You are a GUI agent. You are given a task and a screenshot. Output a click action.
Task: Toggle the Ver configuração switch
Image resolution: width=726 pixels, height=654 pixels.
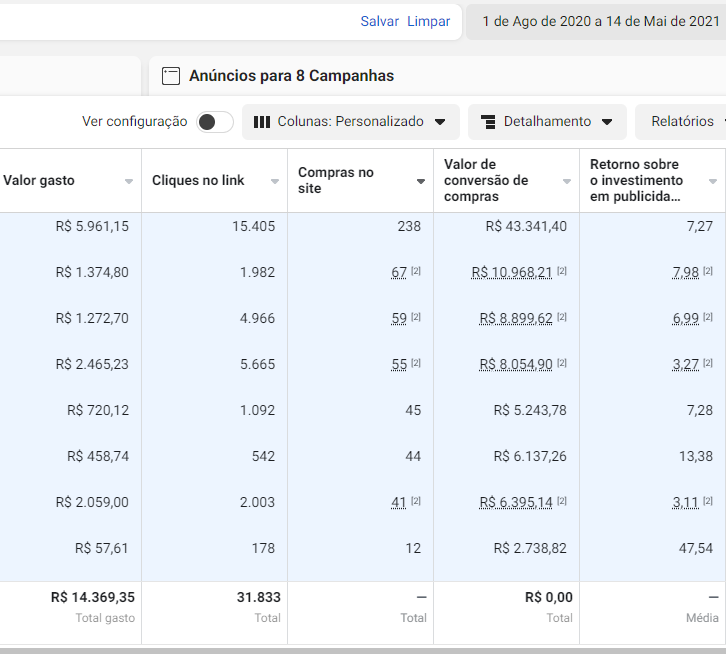(x=215, y=122)
